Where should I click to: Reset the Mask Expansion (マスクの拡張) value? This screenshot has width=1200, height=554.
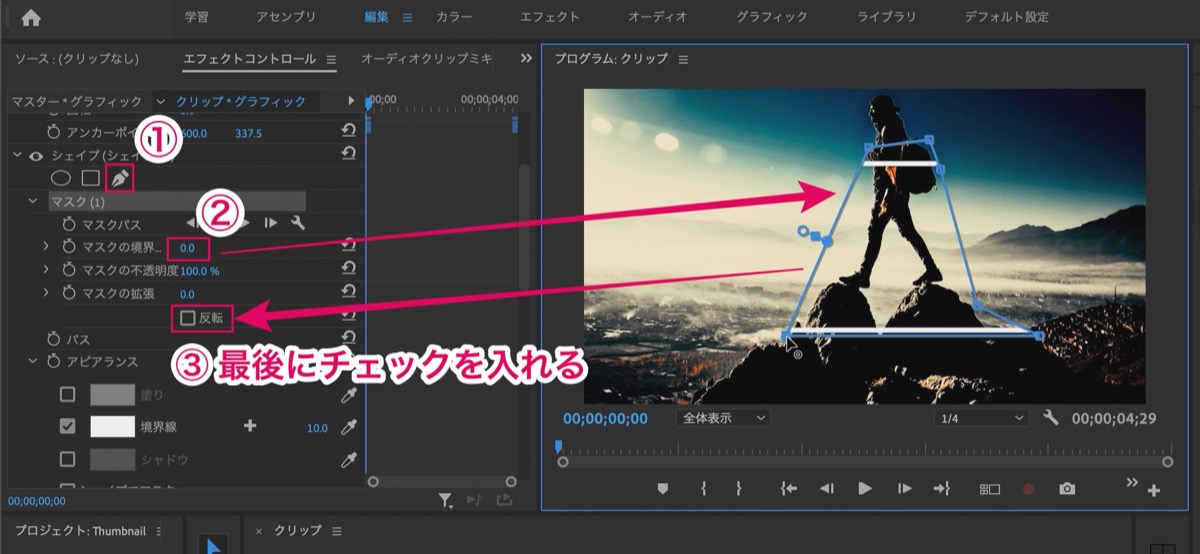349,293
